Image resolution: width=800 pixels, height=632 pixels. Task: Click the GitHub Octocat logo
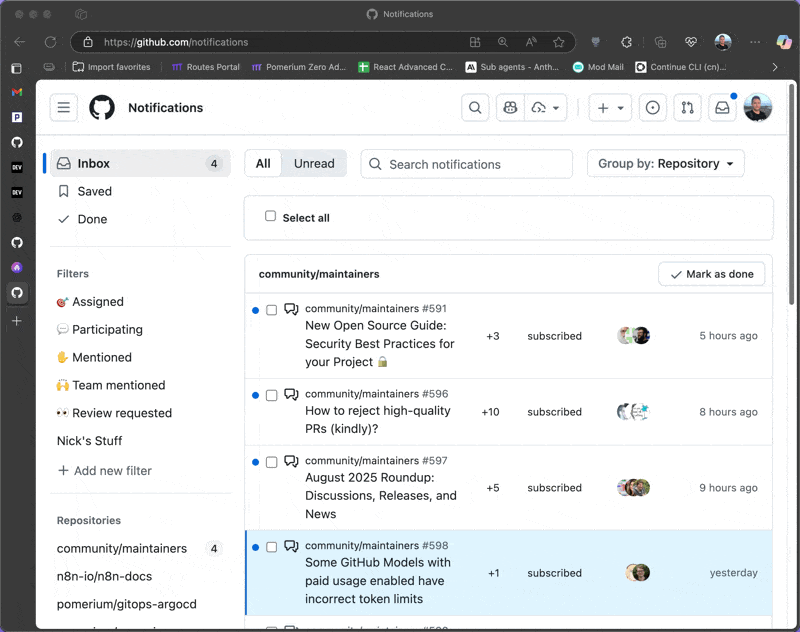click(x=102, y=108)
